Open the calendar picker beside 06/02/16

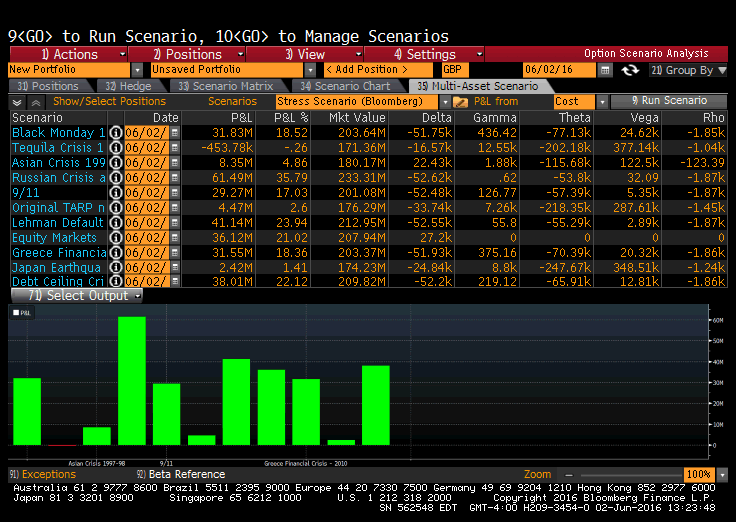click(605, 70)
